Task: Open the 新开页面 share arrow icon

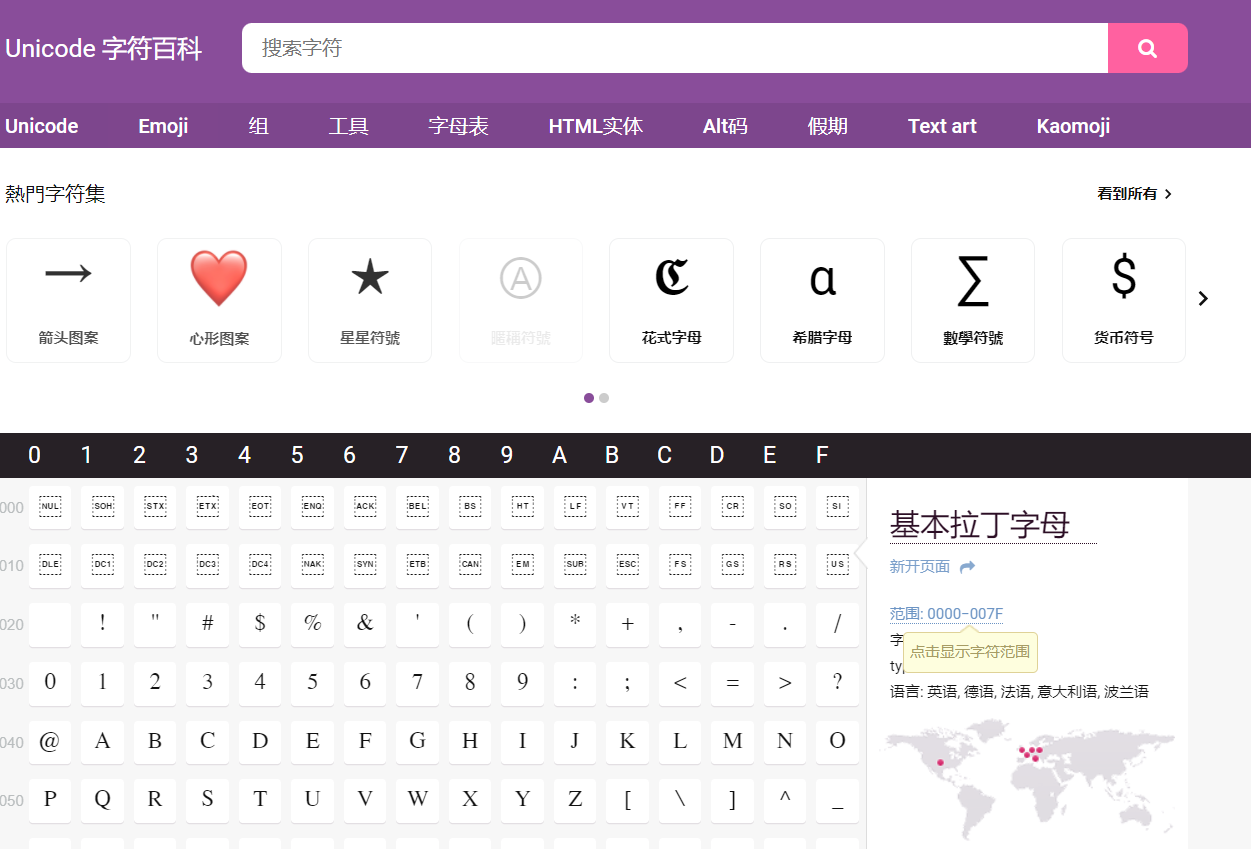Action: tap(963, 565)
